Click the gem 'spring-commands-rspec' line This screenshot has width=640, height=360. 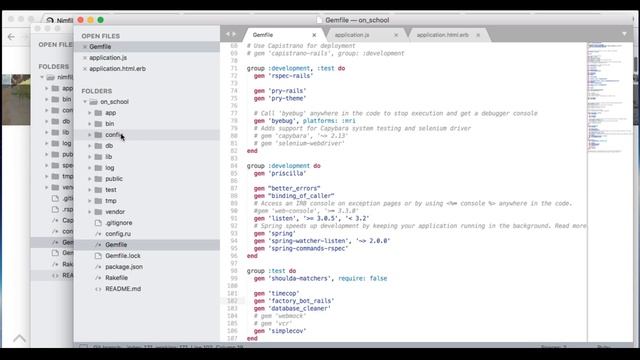(x=301, y=249)
